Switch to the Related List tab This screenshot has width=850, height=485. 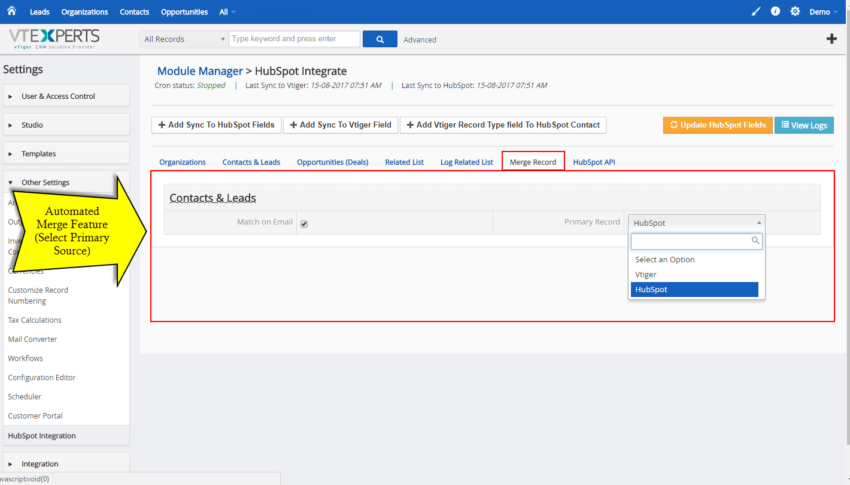pyautogui.click(x=404, y=162)
